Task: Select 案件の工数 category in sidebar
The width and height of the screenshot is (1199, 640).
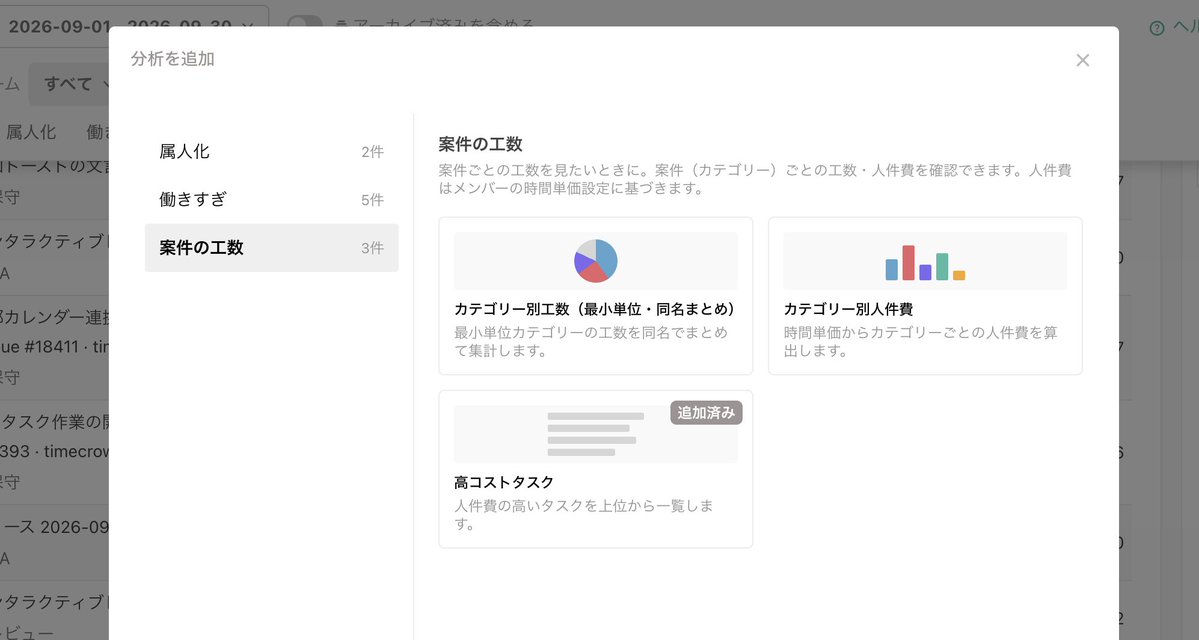Action: [271, 248]
